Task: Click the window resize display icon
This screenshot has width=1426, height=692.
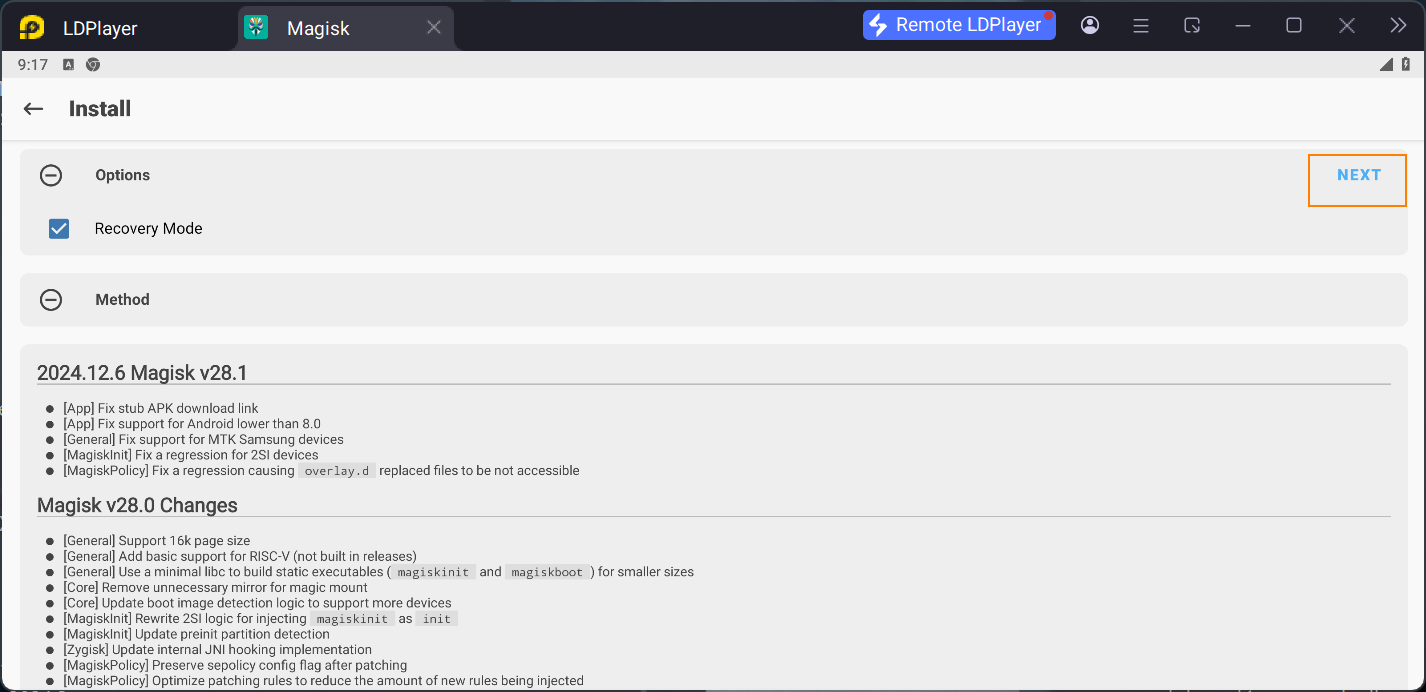Action: tap(1192, 26)
